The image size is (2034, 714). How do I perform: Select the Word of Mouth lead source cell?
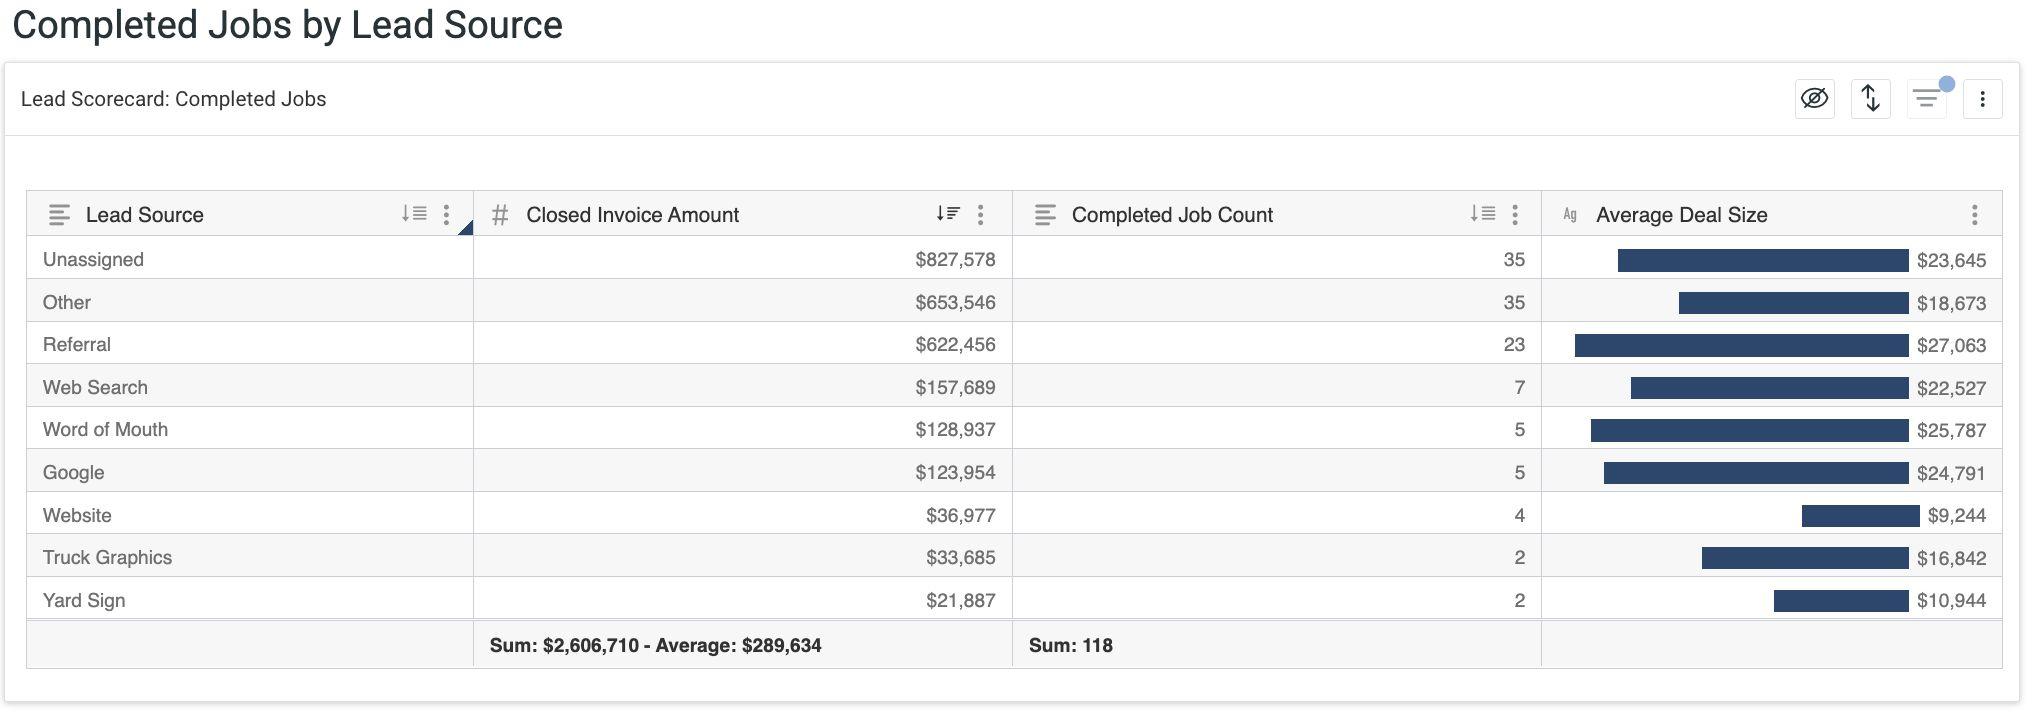point(105,430)
